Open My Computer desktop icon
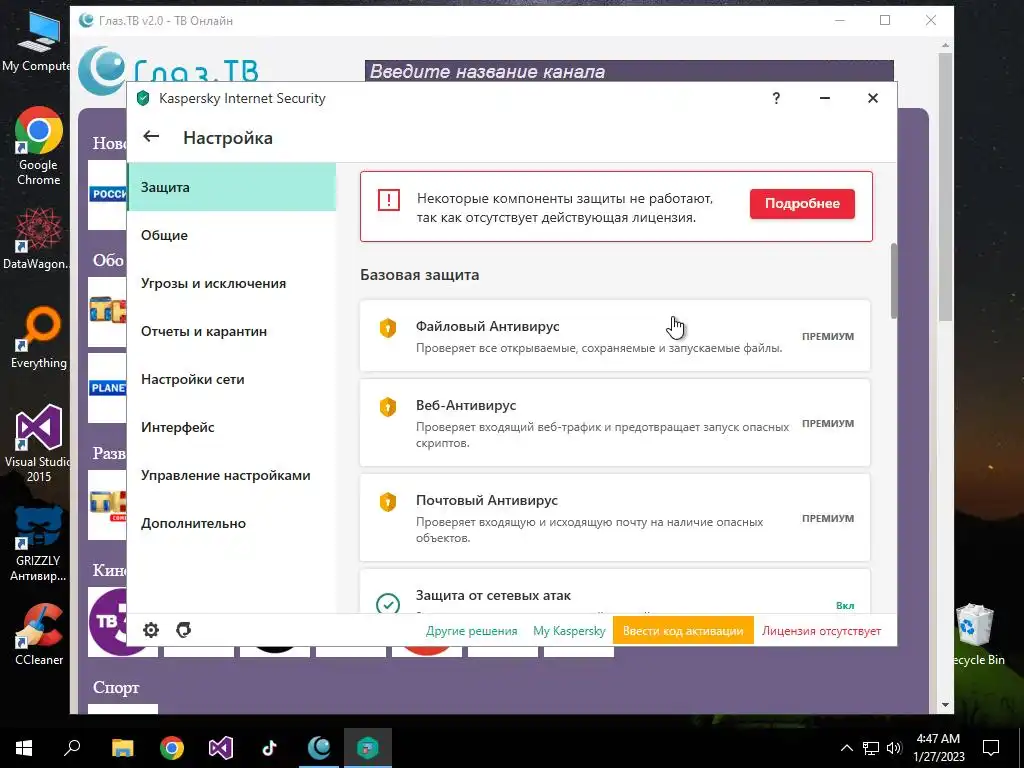Viewport: 1024px width, 768px height. click(x=36, y=41)
